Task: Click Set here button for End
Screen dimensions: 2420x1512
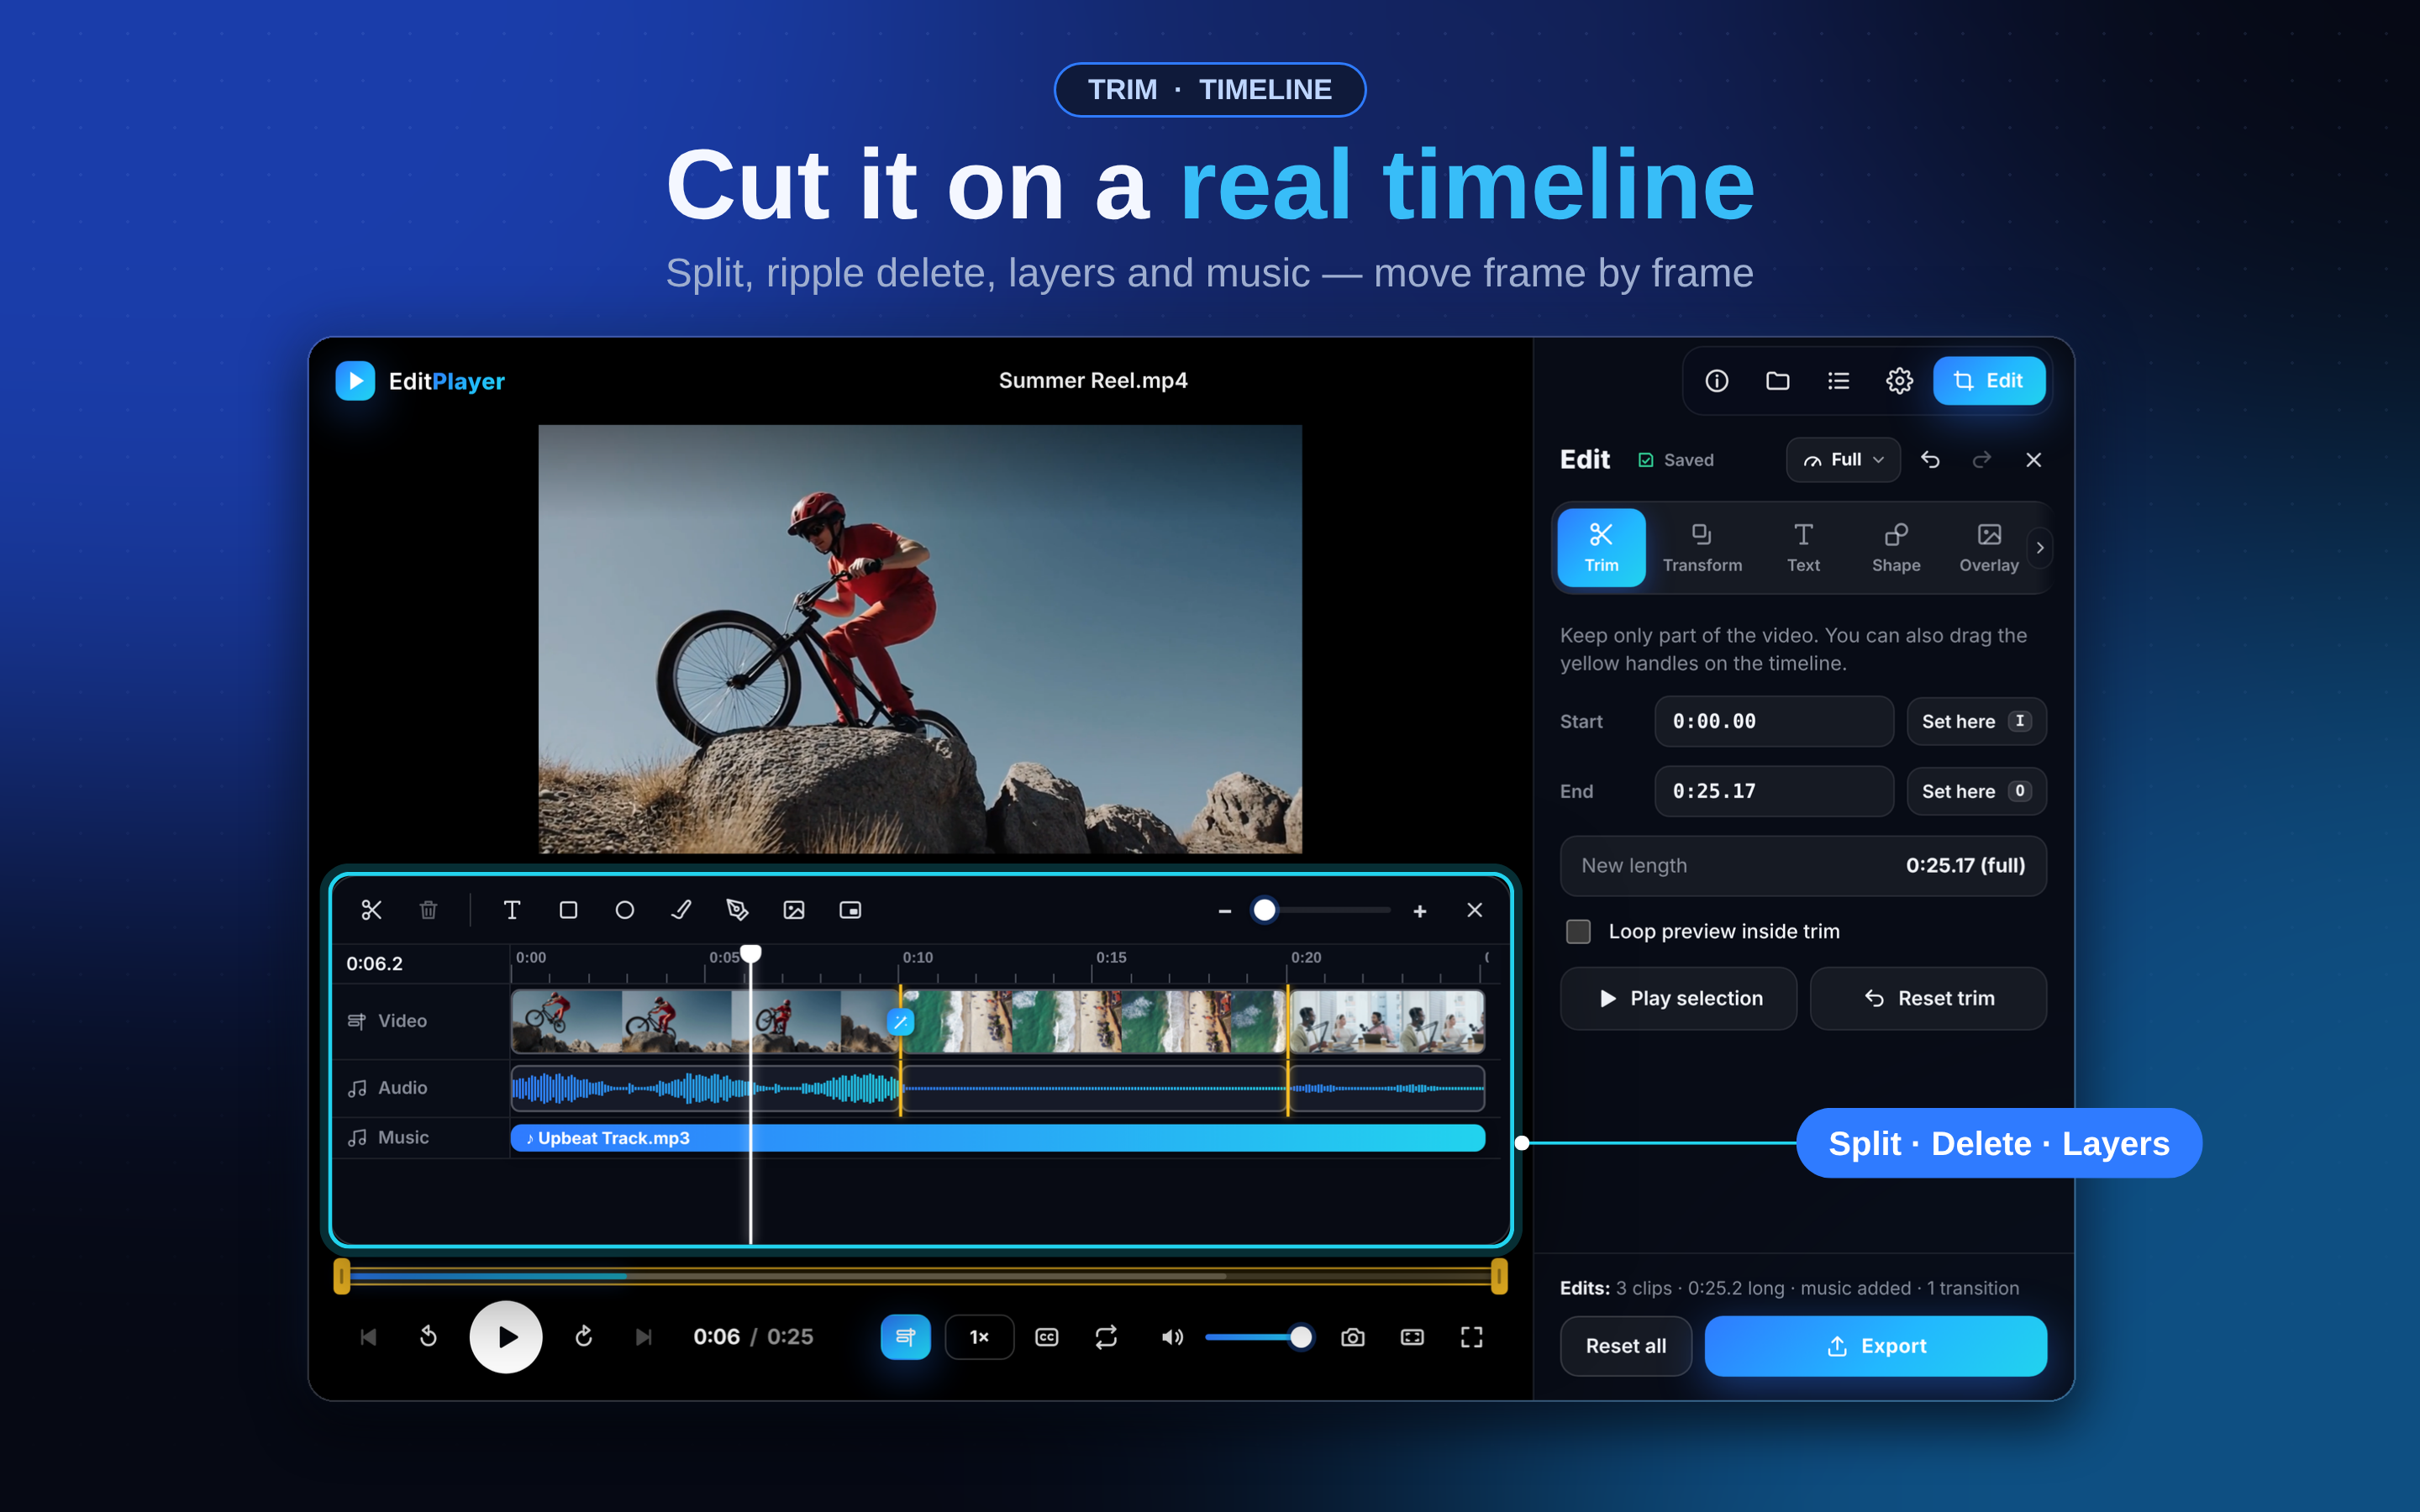Action: (x=1976, y=791)
